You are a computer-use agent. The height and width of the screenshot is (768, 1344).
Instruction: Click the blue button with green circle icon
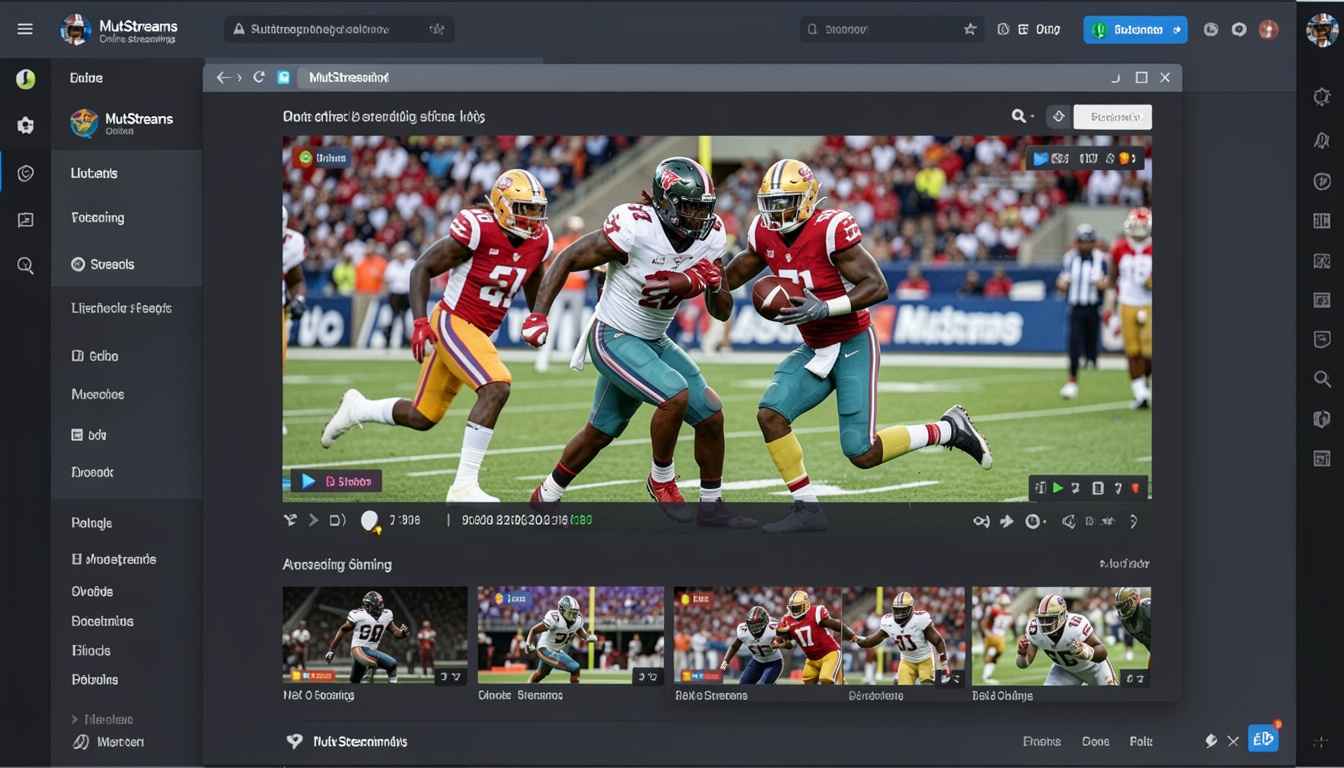click(1135, 30)
